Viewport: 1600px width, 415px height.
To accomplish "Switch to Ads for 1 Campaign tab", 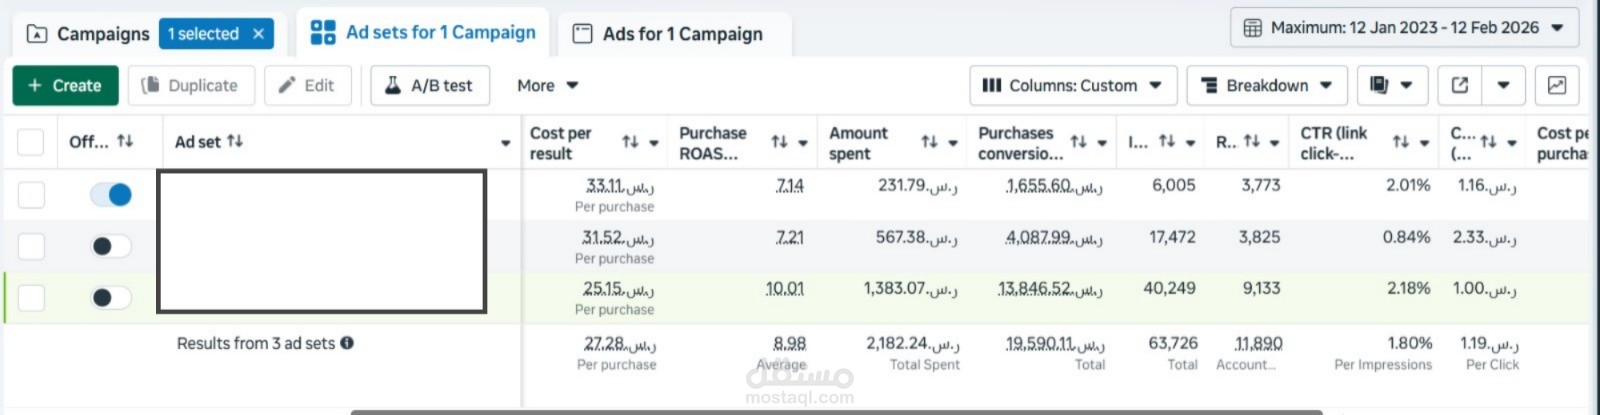I will click(669, 34).
